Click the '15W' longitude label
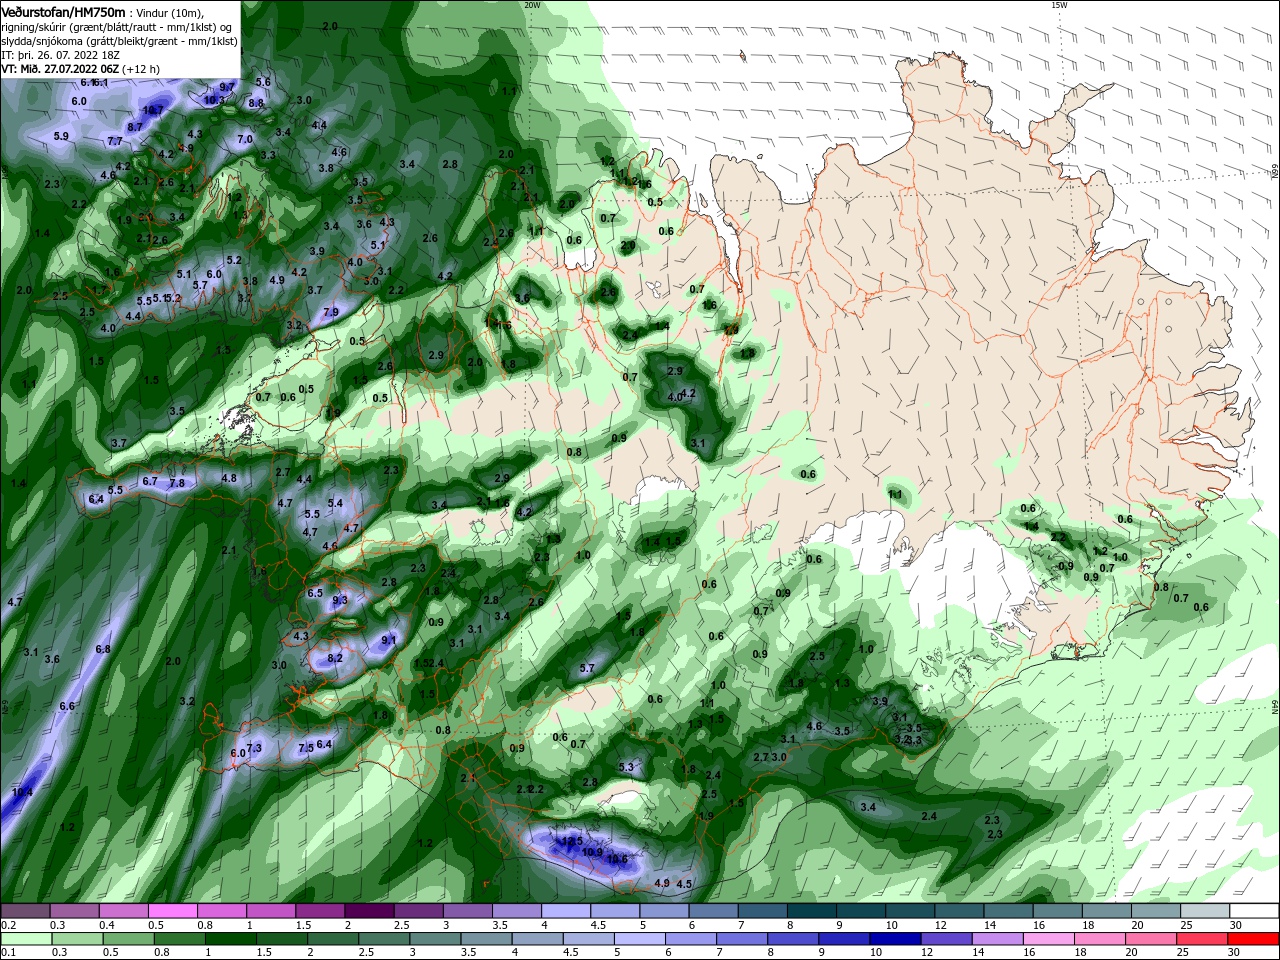The height and width of the screenshot is (960, 1280). pyautogui.click(x=1059, y=5)
